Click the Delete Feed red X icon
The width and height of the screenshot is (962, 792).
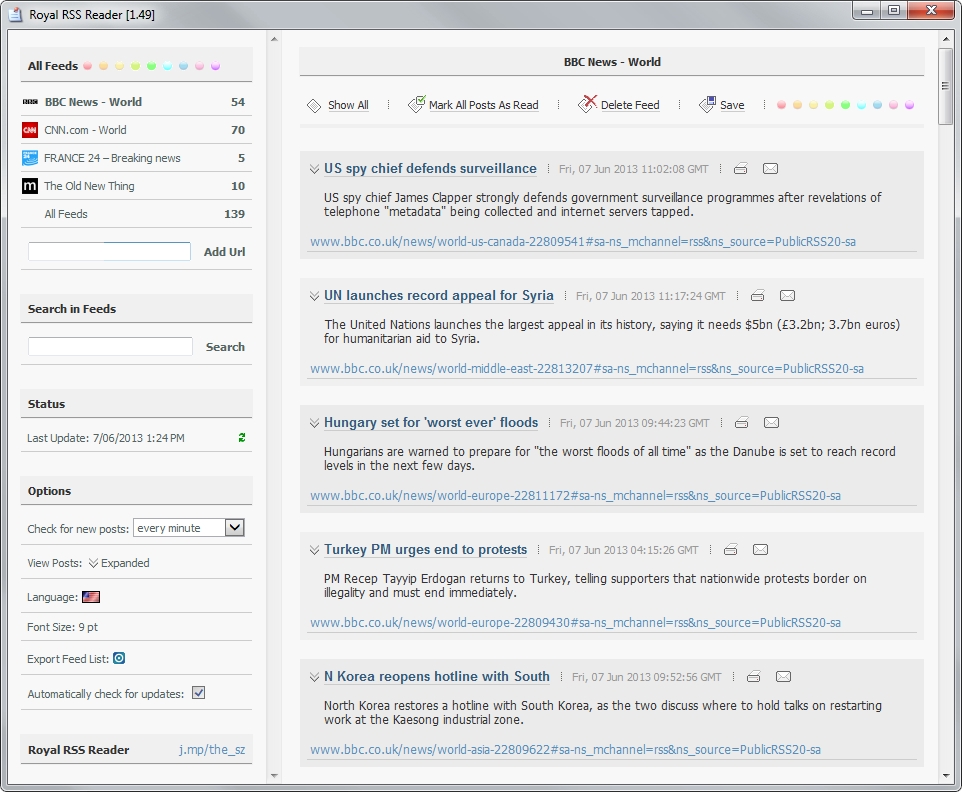[x=587, y=104]
